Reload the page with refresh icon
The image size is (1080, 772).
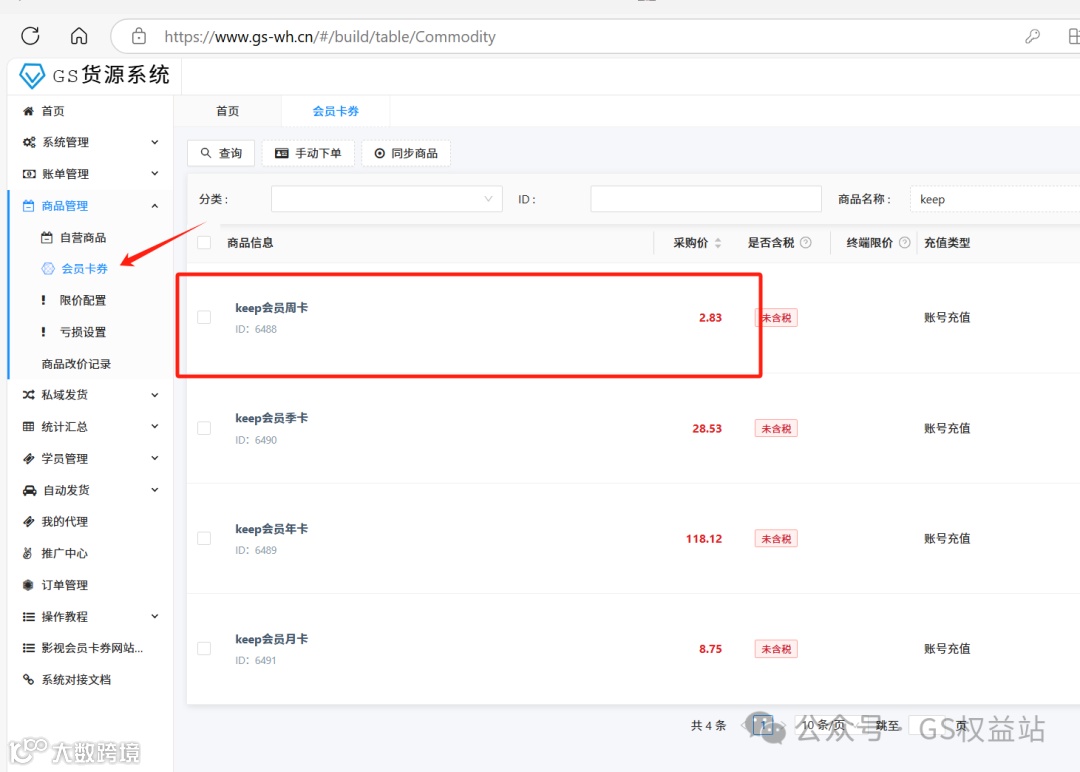(x=30, y=36)
